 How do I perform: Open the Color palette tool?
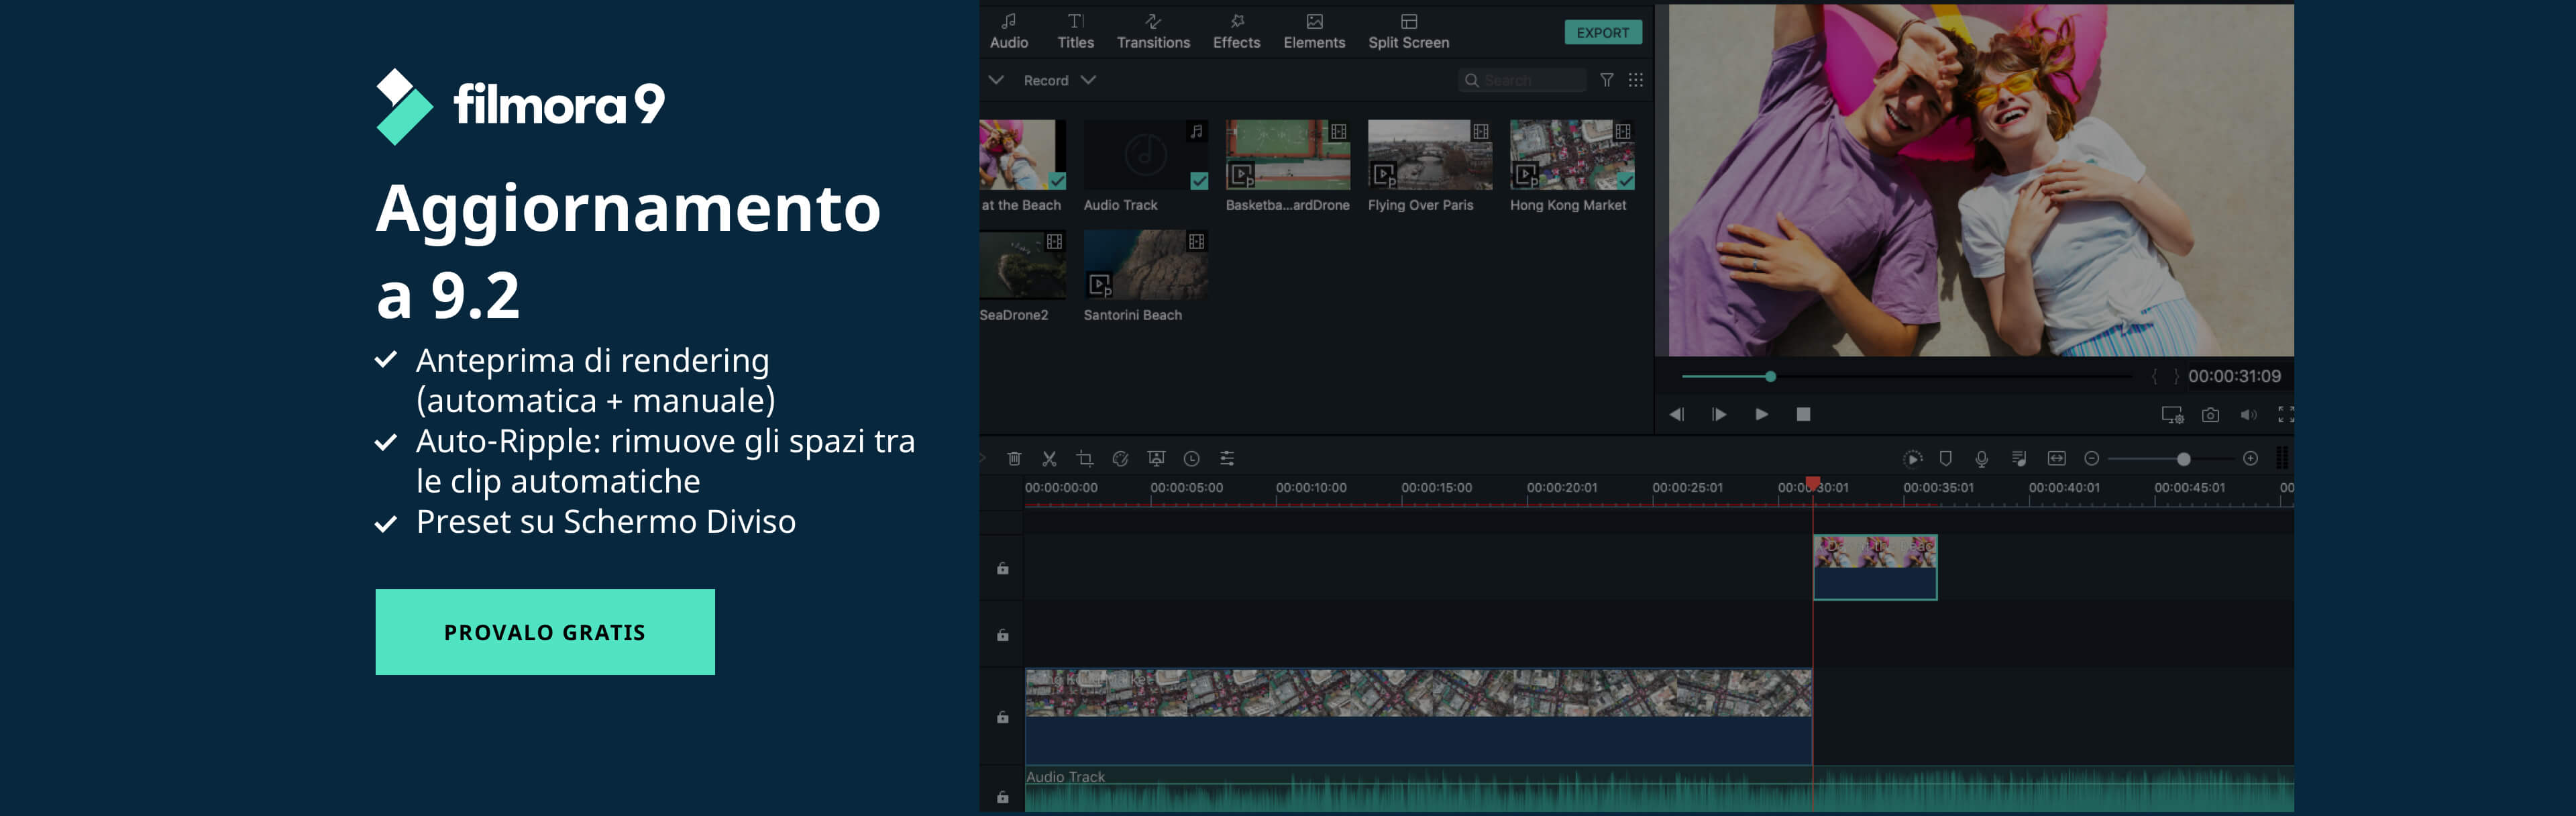(x=1120, y=458)
